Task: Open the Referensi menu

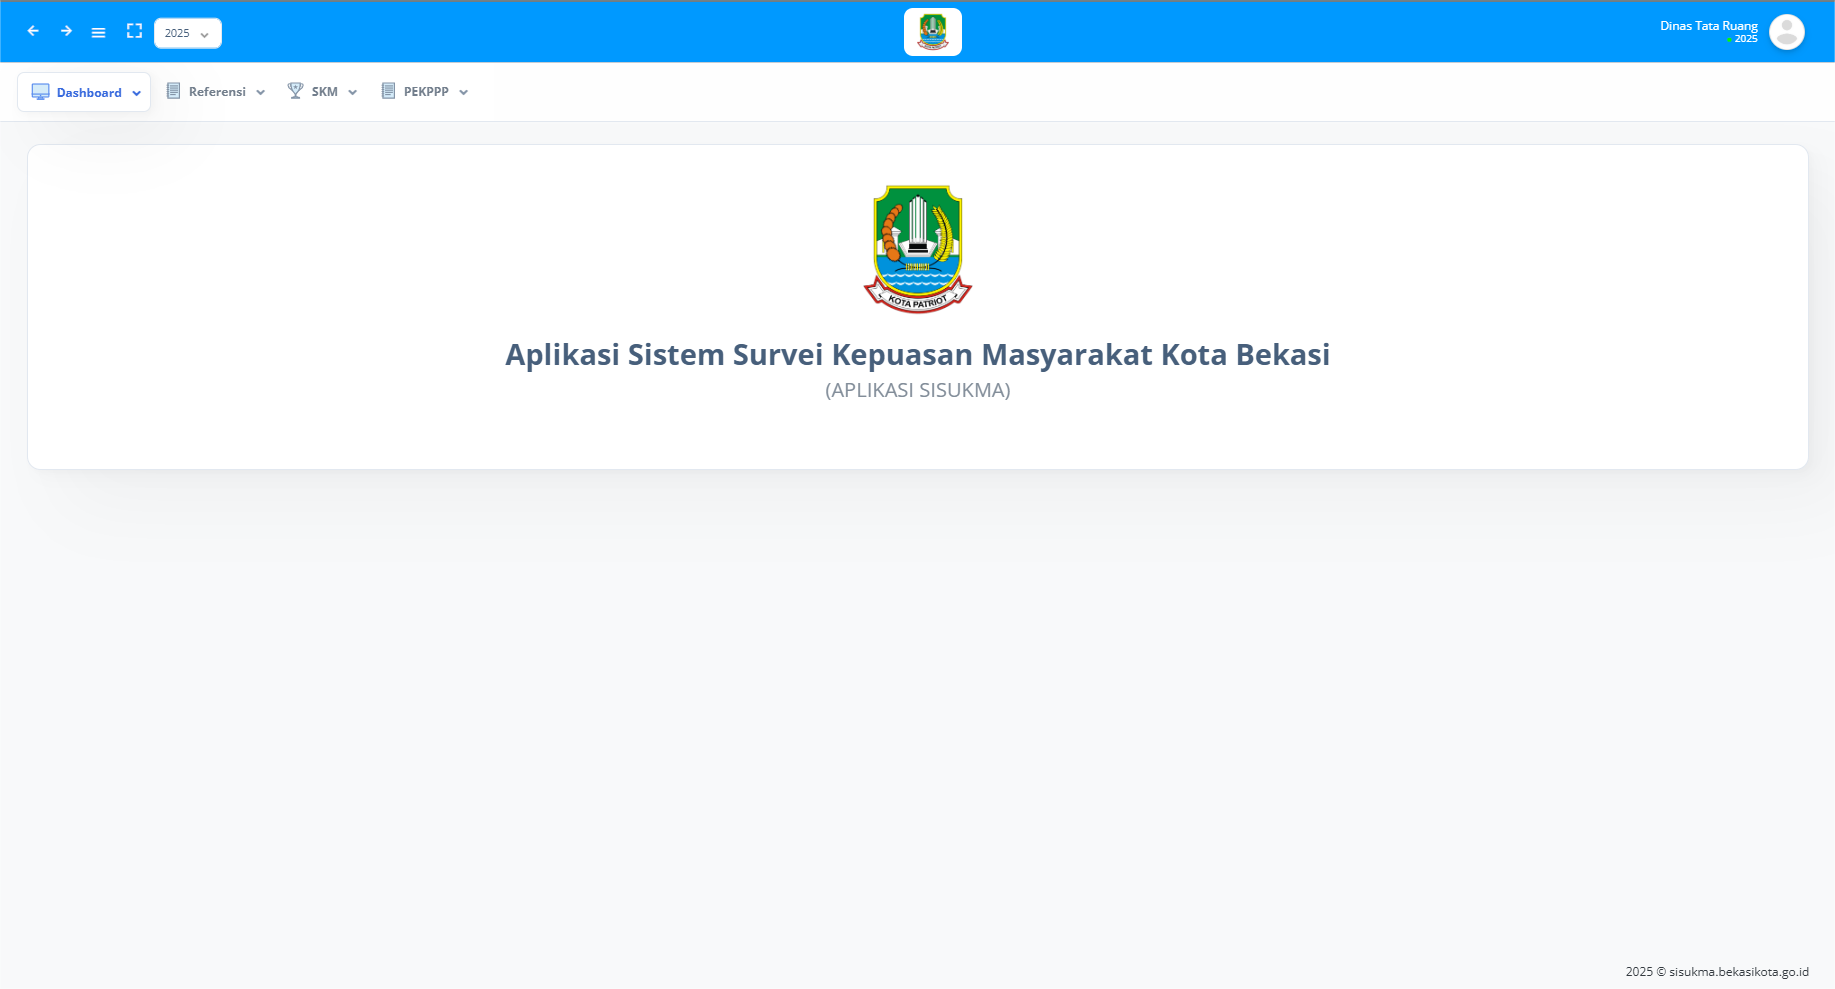Action: pyautogui.click(x=218, y=91)
